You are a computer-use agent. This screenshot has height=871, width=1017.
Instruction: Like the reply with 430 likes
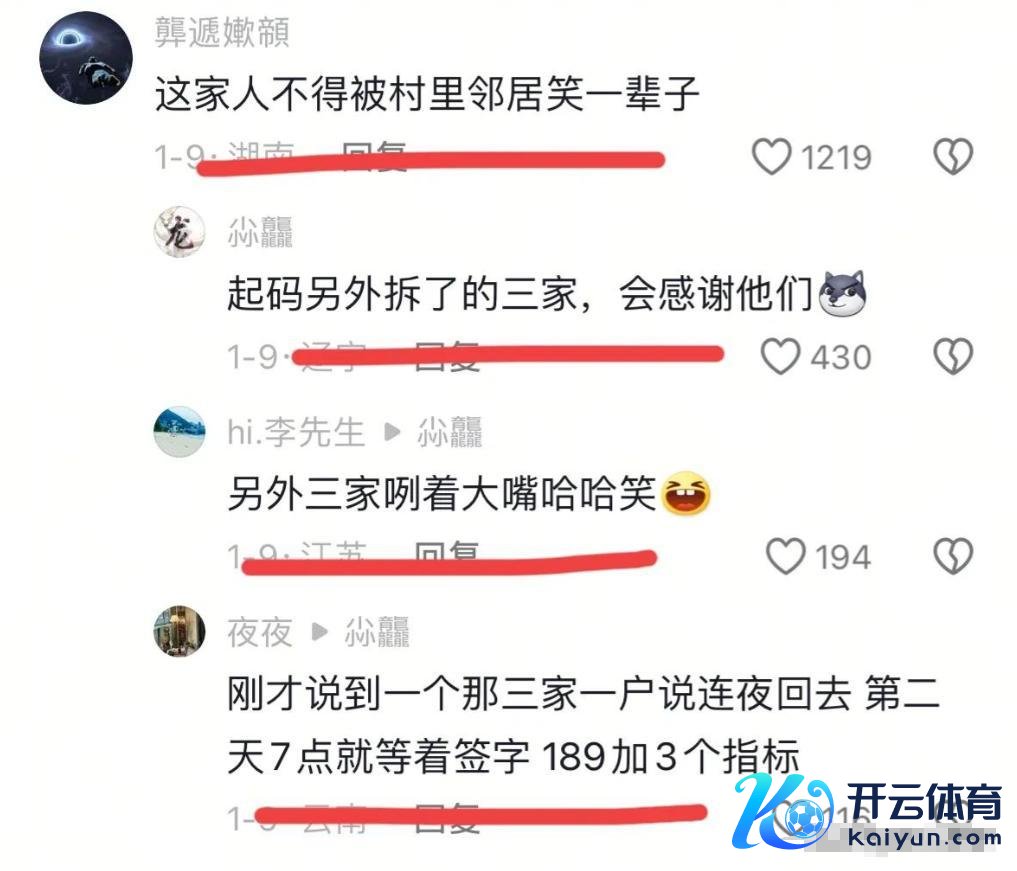[780, 357]
